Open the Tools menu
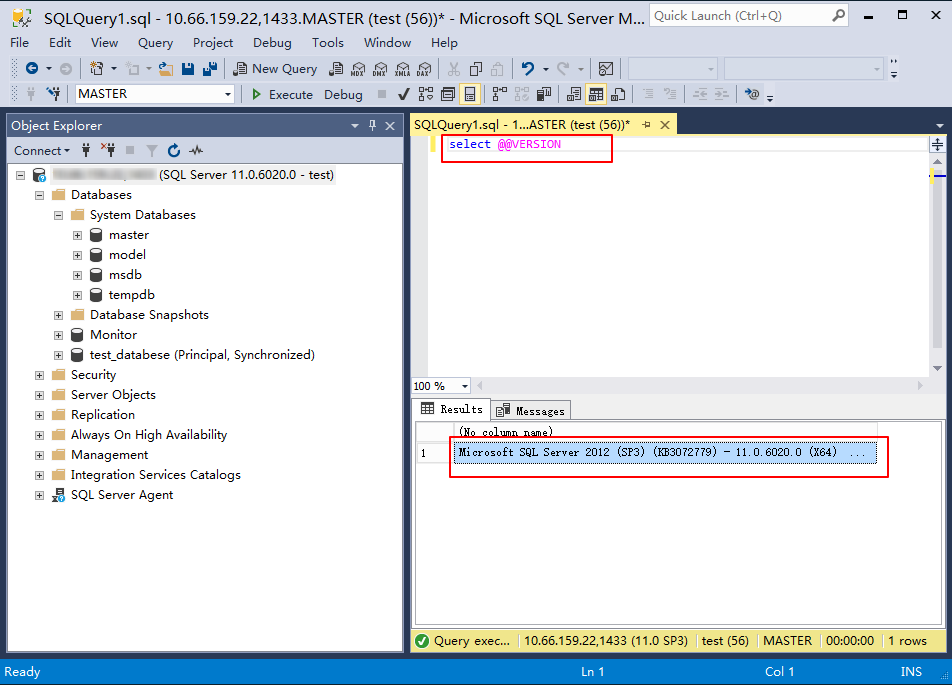952x685 pixels. pos(328,43)
